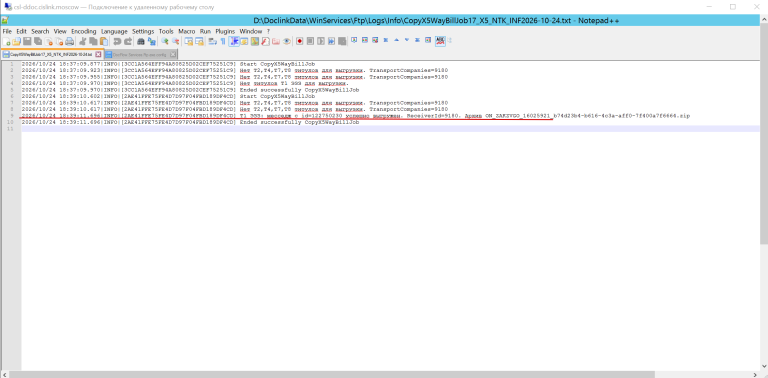Toggle the ABC spell check icon
This screenshot has width=768, height=378.
tap(440, 41)
